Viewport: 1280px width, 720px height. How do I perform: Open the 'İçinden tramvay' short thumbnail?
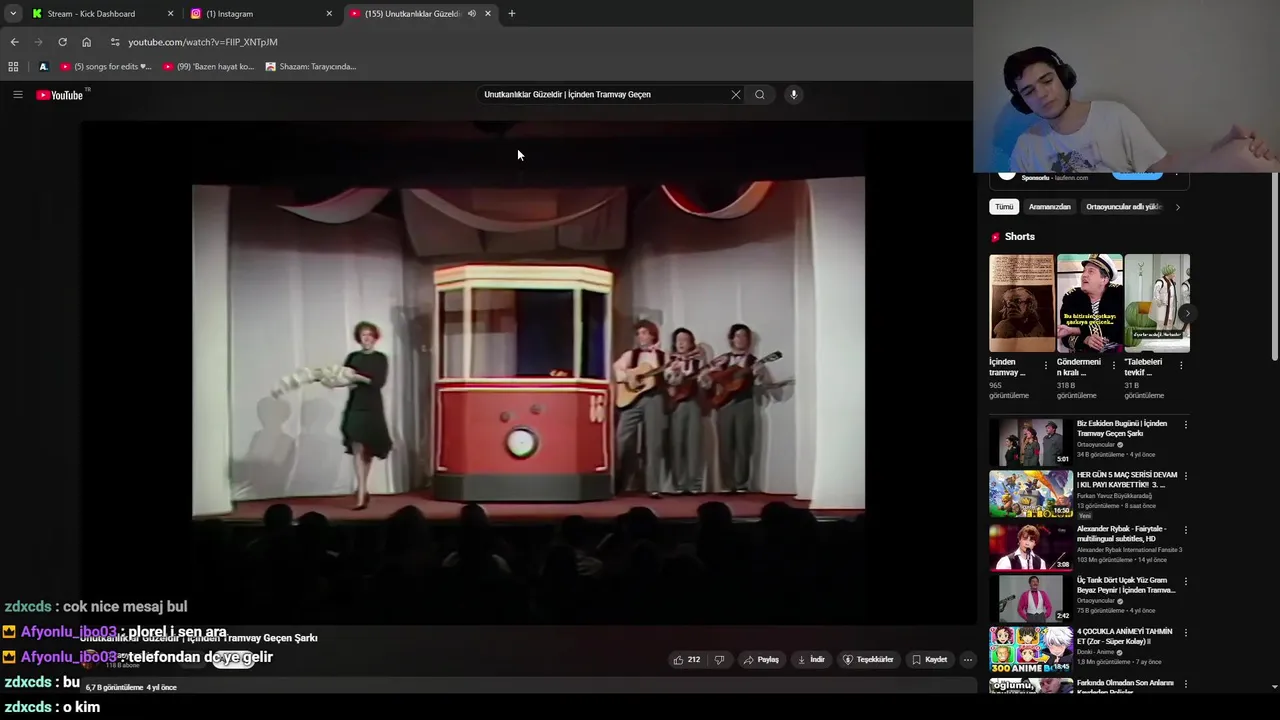pos(1022,303)
